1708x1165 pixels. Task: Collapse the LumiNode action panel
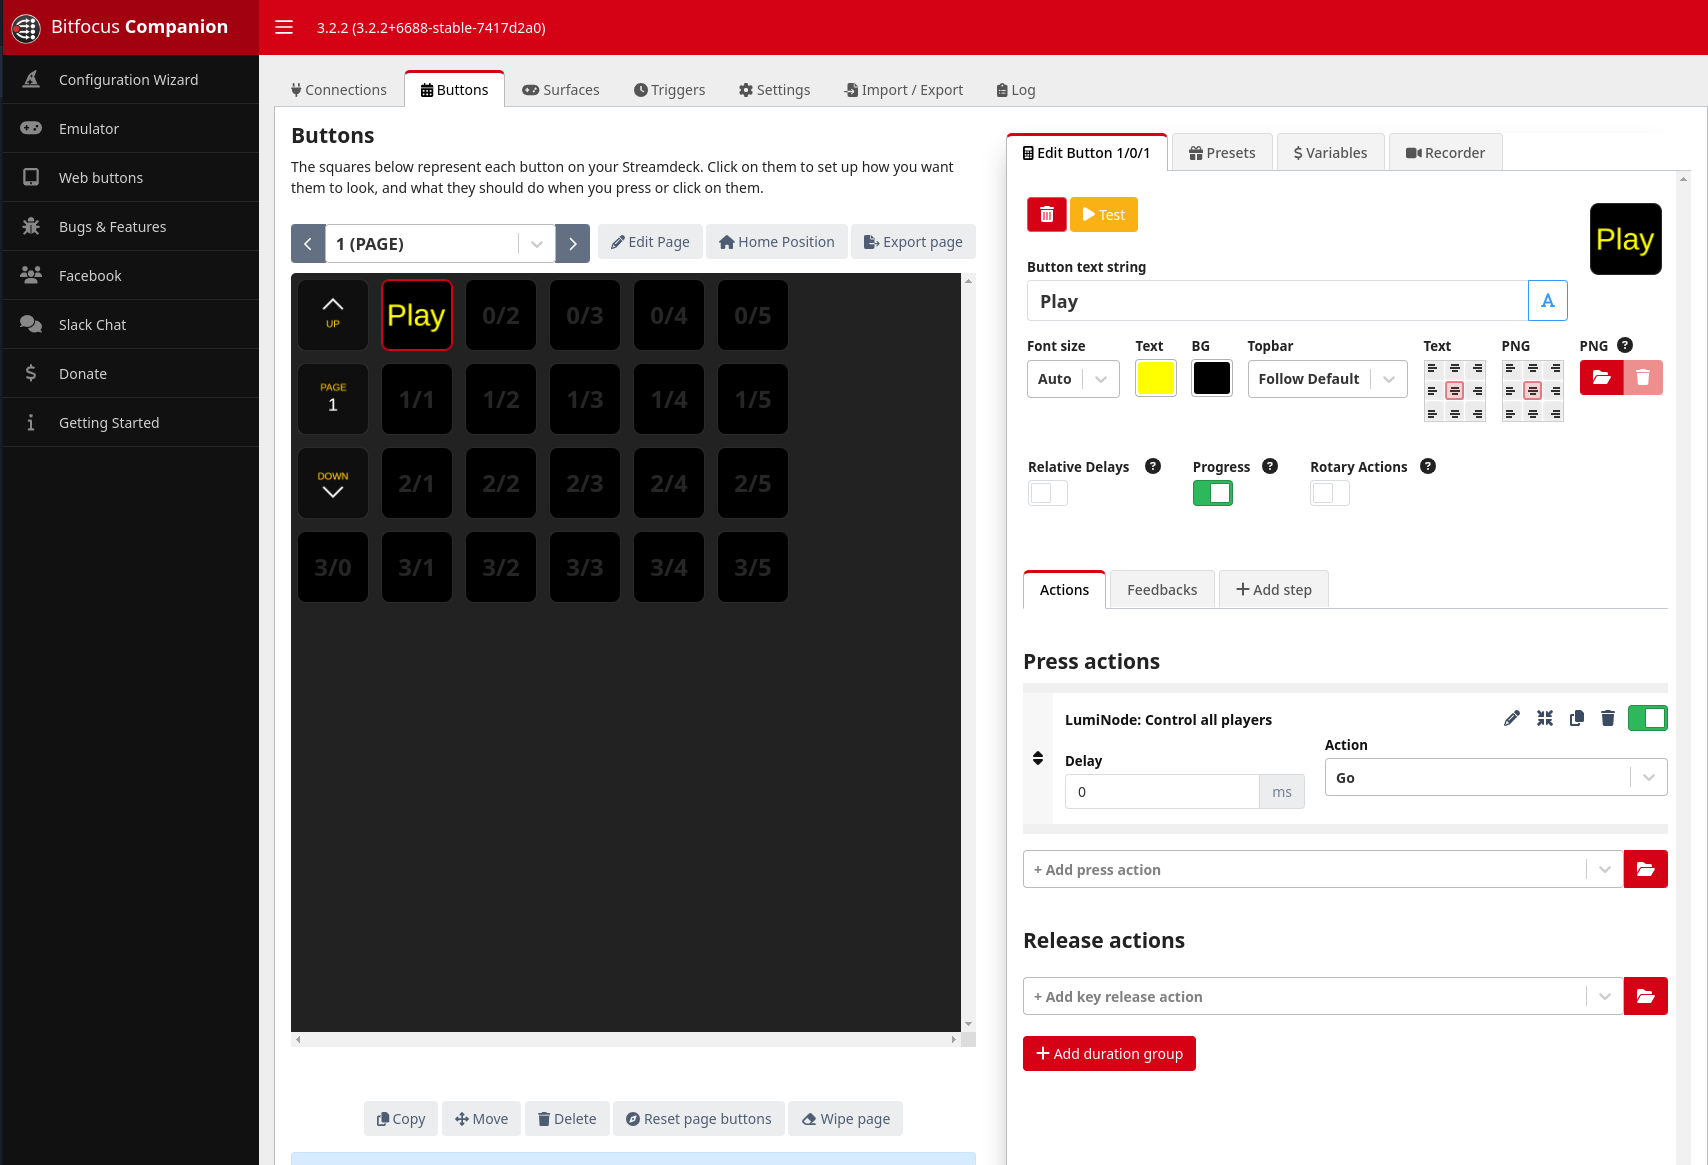(x=1545, y=718)
